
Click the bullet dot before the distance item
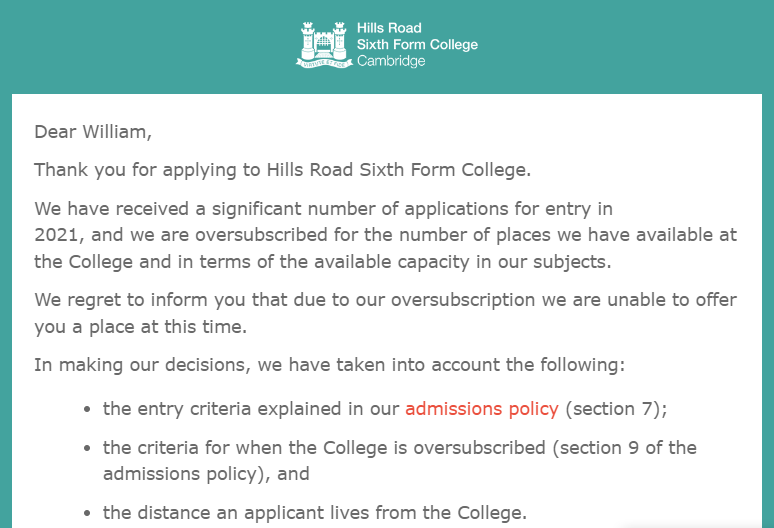(x=89, y=514)
